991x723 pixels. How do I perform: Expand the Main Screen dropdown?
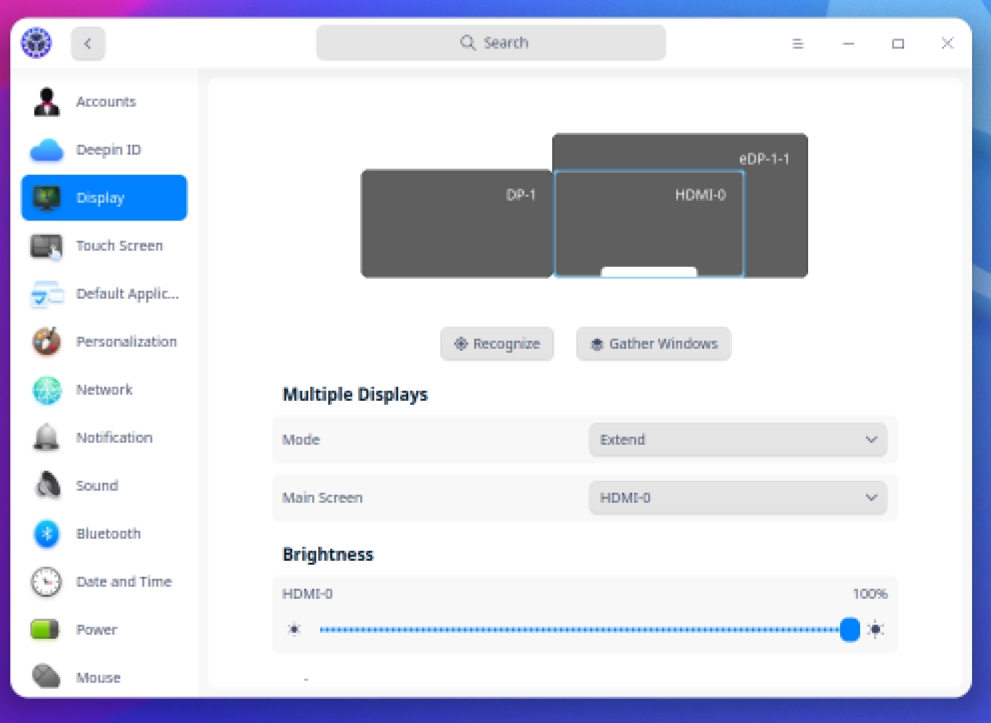pyautogui.click(x=738, y=498)
